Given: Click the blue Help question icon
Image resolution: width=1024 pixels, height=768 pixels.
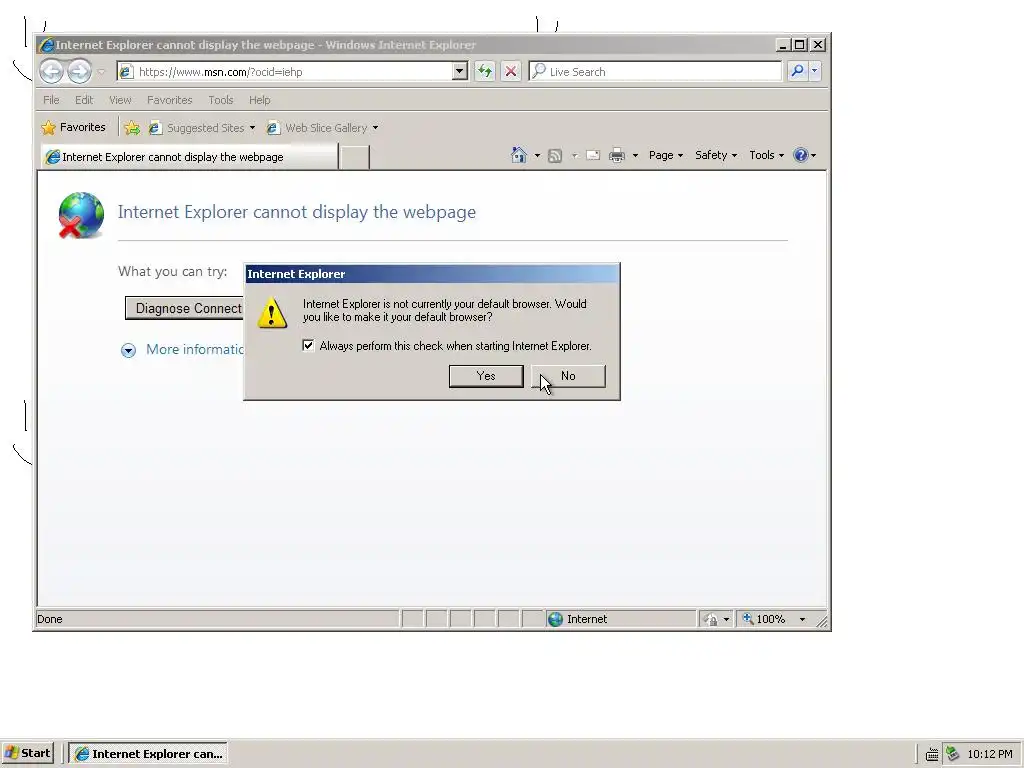Looking at the screenshot, I should (x=801, y=155).
